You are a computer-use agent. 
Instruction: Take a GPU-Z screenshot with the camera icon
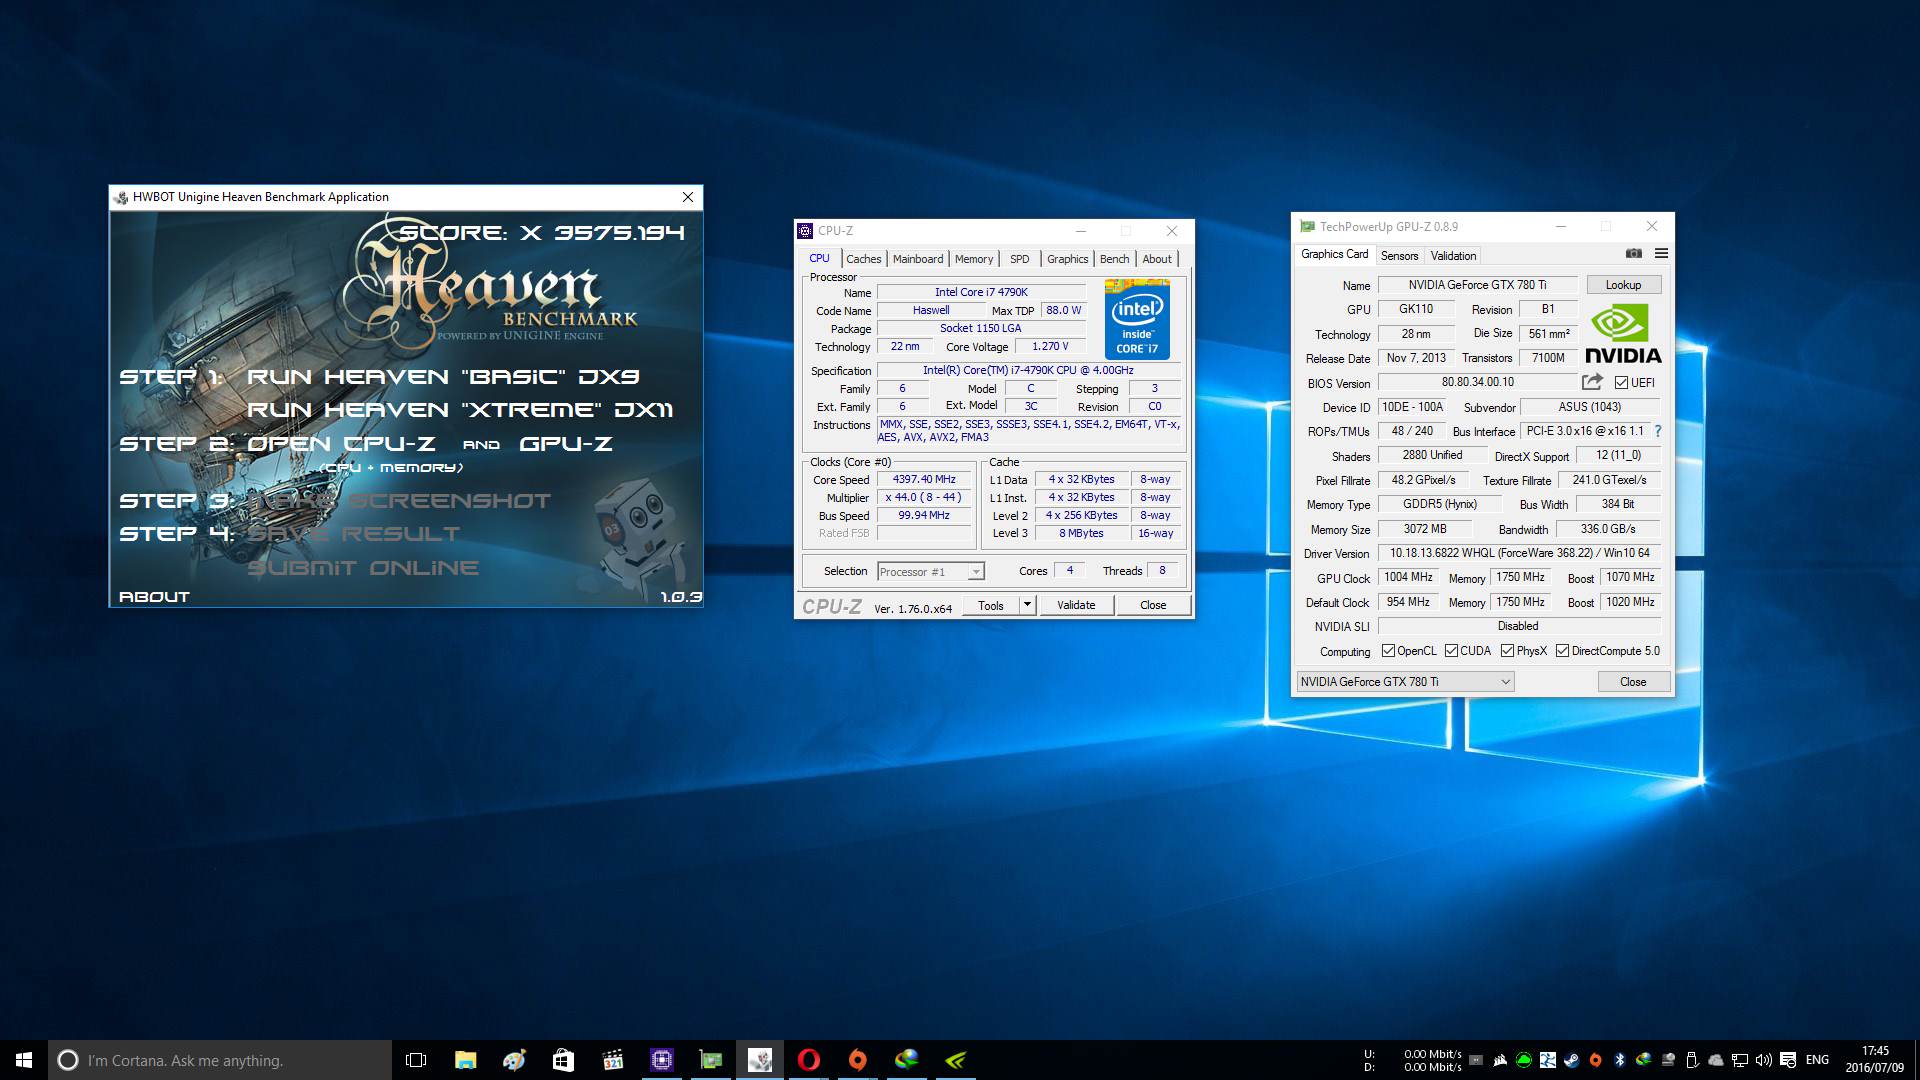click(1634, 254)
